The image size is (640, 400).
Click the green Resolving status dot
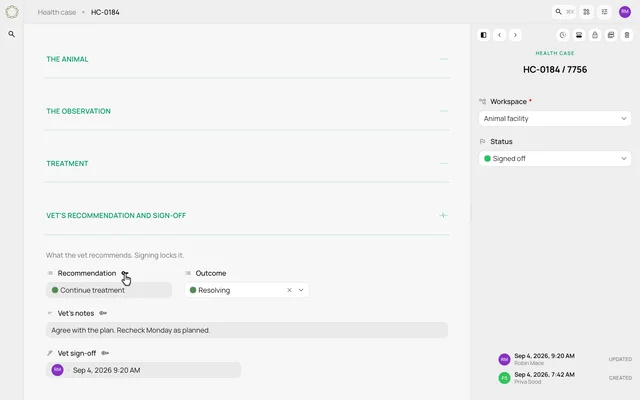click(193, 290)
